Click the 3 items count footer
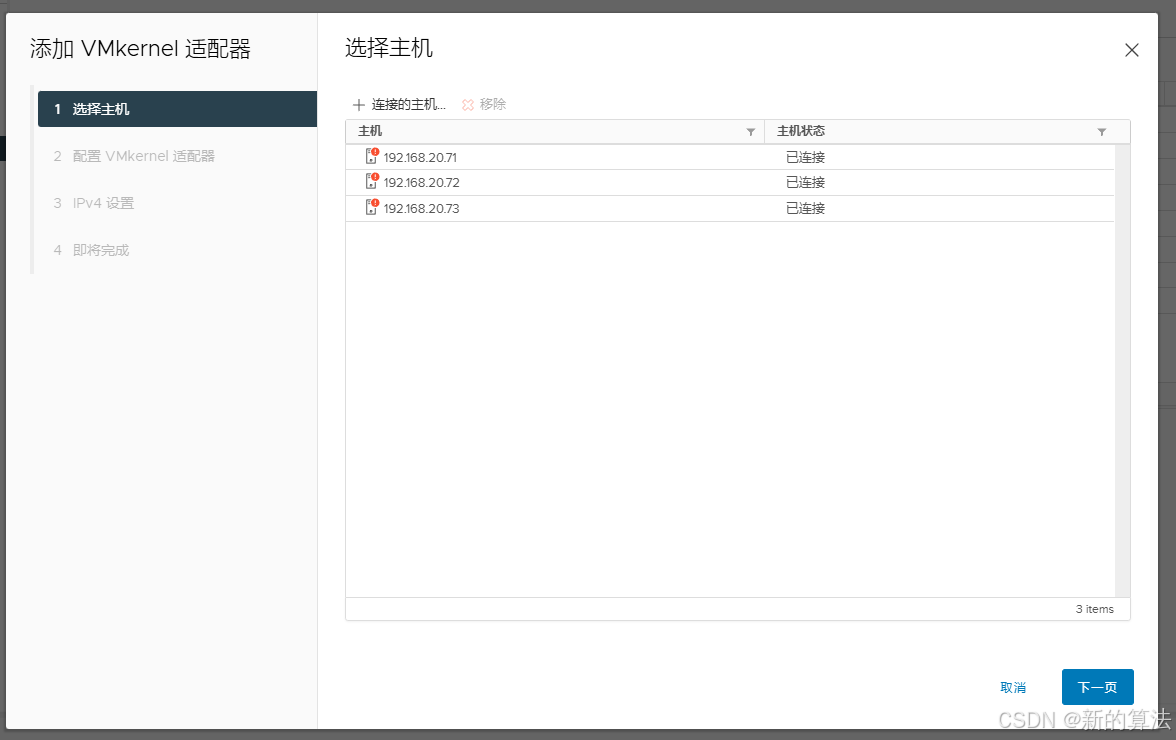The image size is (1176, 740). coord(1094,609)
